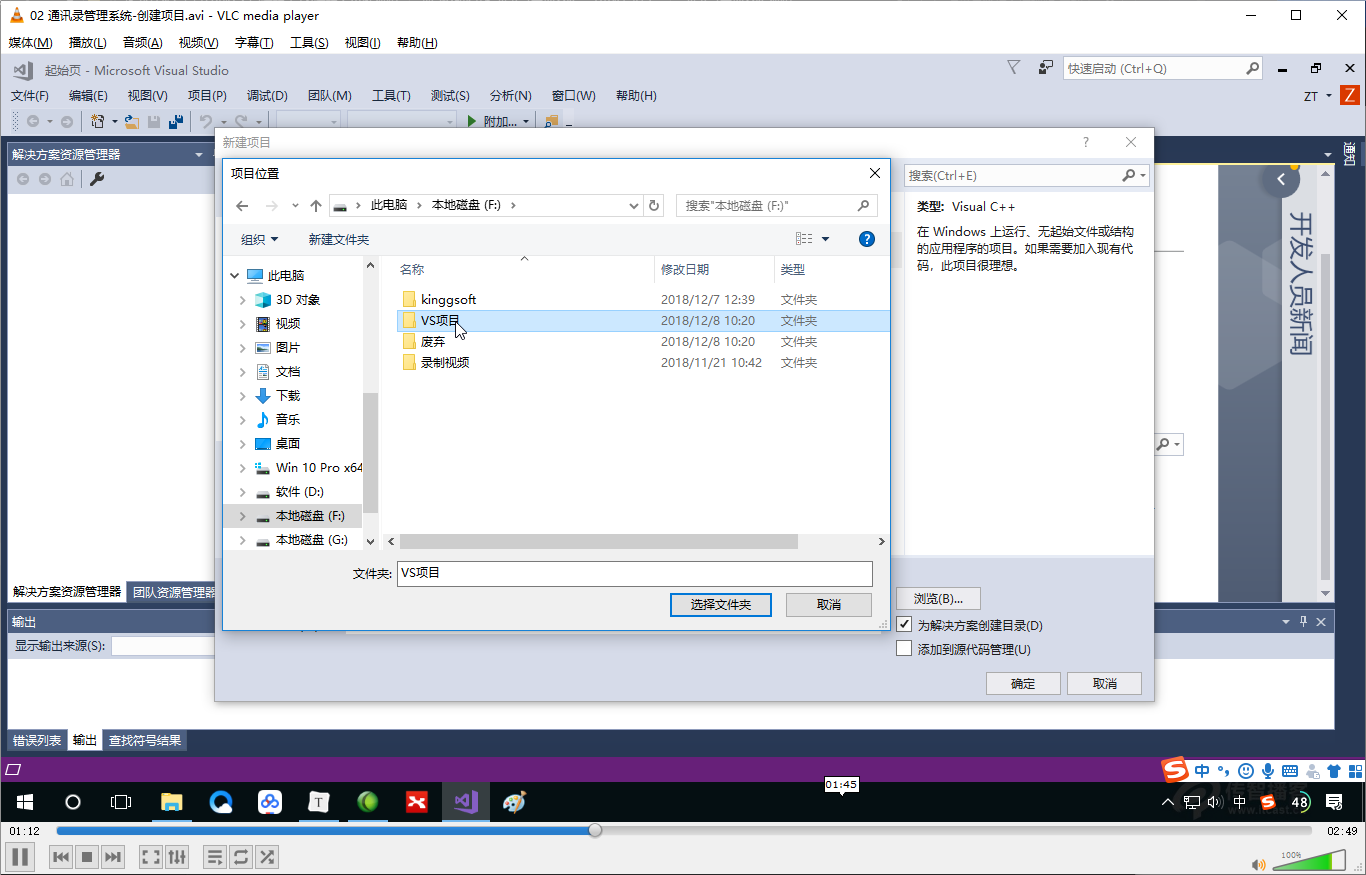Viewport: 1366px width, 875px height.
Task: Toggle VLC fullscreen mode
Action: click(x=151, y=857)
